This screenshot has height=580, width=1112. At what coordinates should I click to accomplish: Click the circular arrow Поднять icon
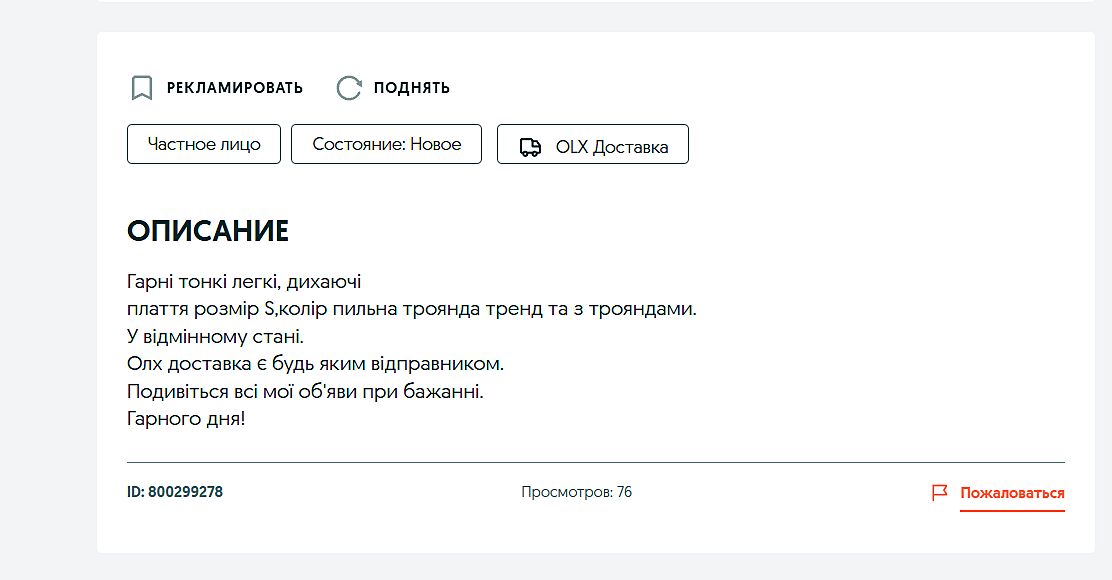[x=348, y=88]
